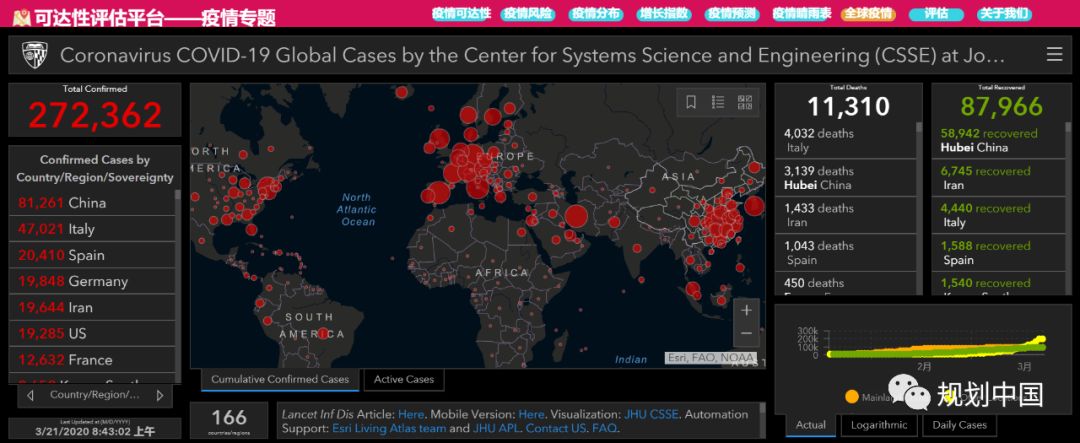Open the basemap gallery grid icon

click(745, 102)
